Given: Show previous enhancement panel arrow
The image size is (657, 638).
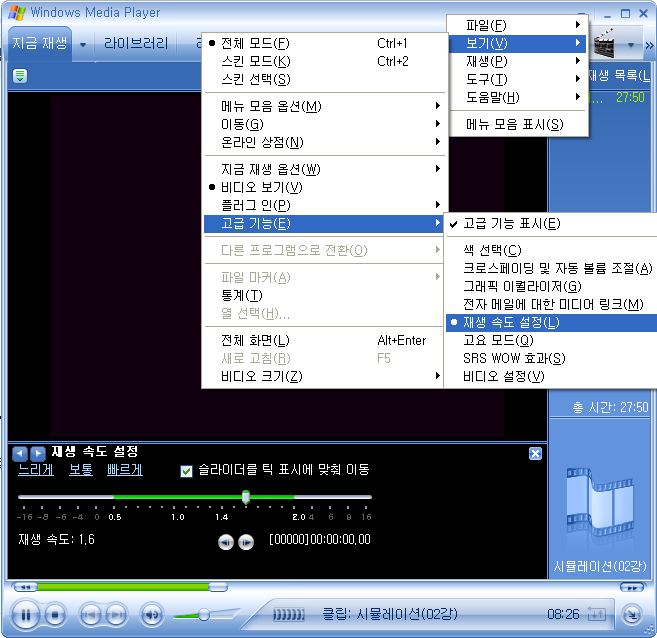Looking at the screenshot, I should coord(20,453).
